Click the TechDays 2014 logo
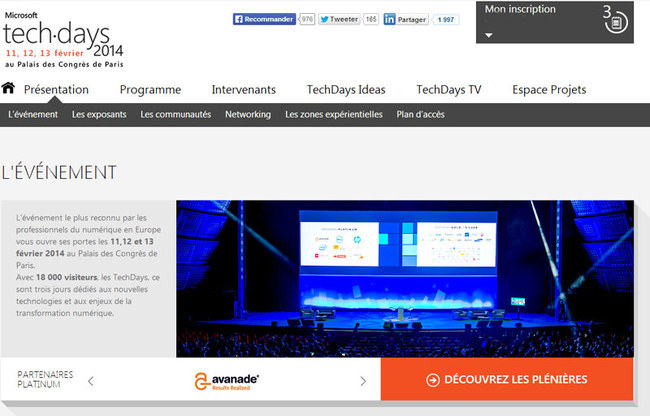 coord(64,40)
